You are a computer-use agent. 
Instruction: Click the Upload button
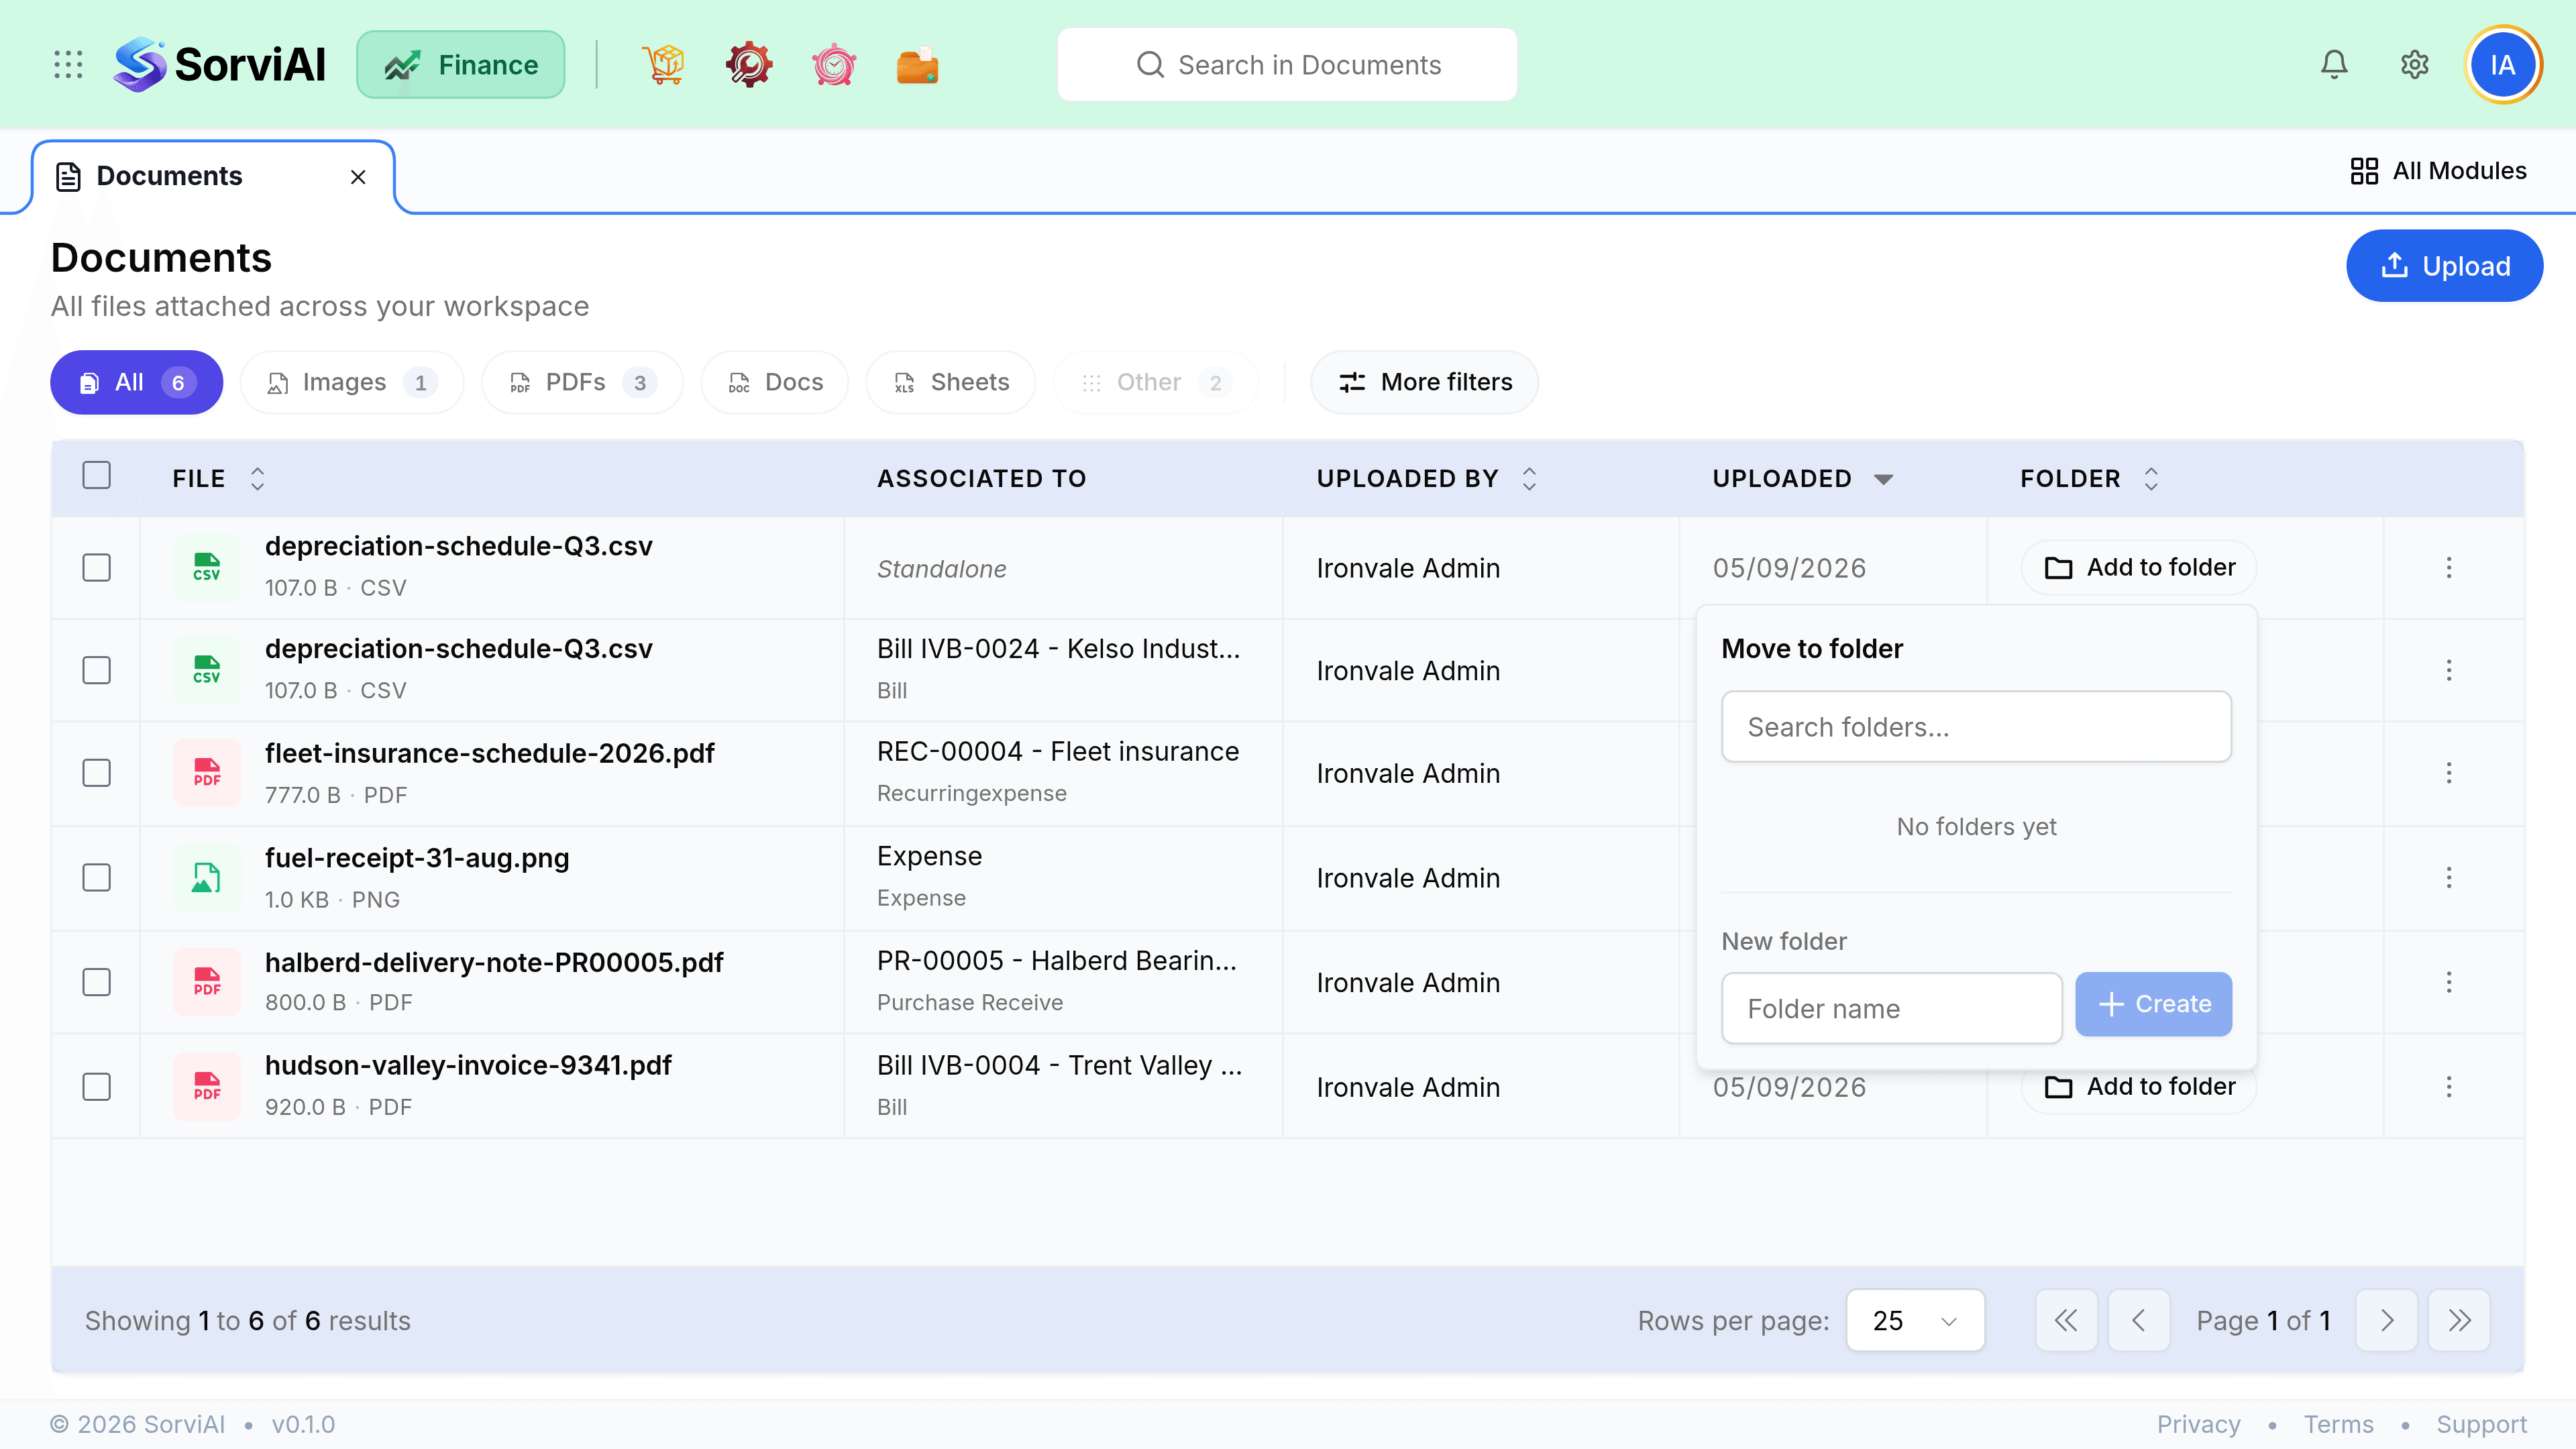(x=2444, y=266)
